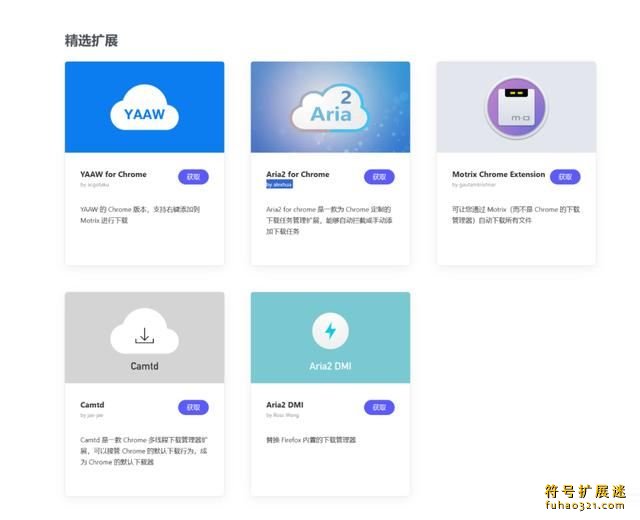The image size is (640, 520).
Task: Click the Motrix purple robot icon
Action: pyautogui.click(x=516, y=107)
